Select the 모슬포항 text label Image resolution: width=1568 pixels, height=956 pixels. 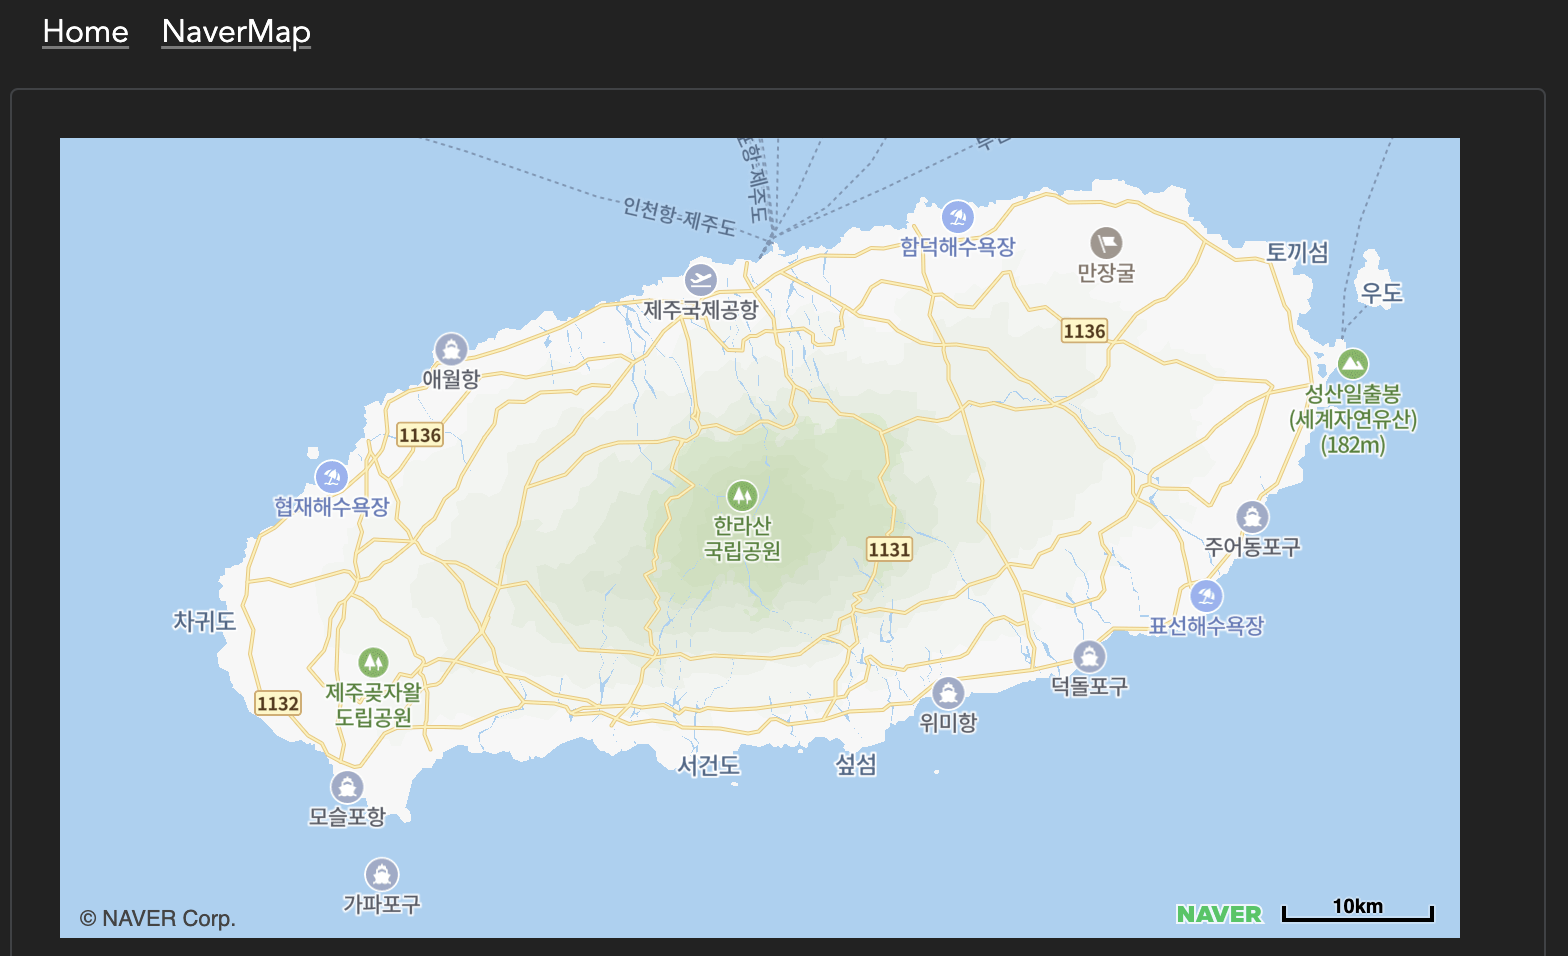[347, 817]
